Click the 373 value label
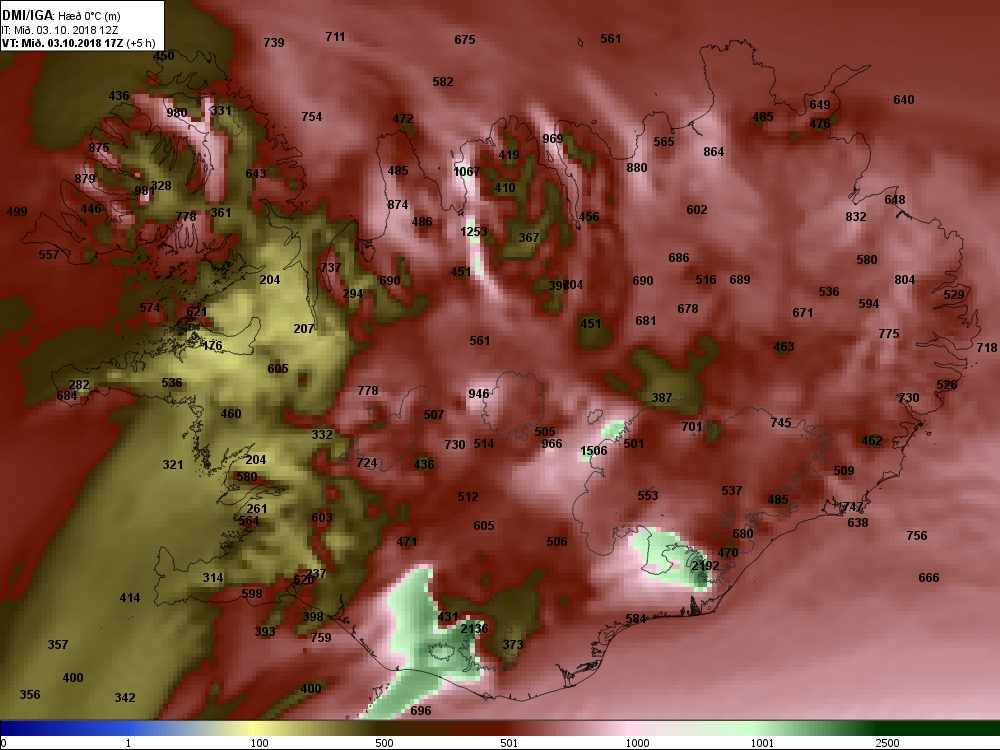Image resolution: width=1000 pixels, height=750 pixels. 513,645
